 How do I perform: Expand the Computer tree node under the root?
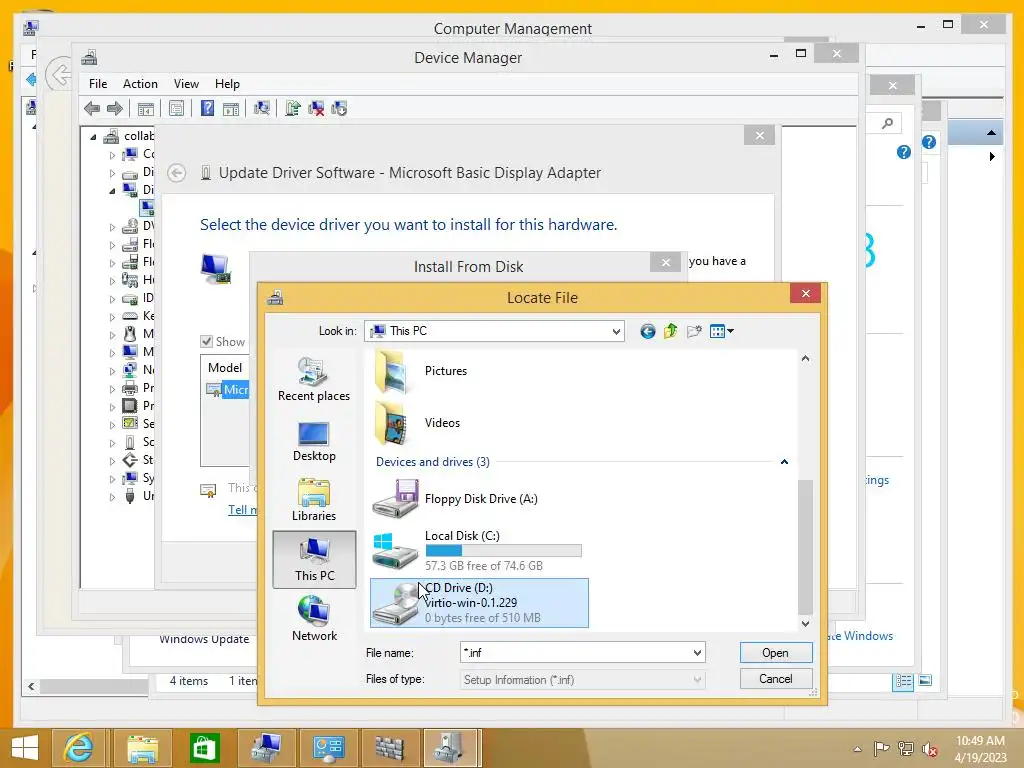[112, 155]
